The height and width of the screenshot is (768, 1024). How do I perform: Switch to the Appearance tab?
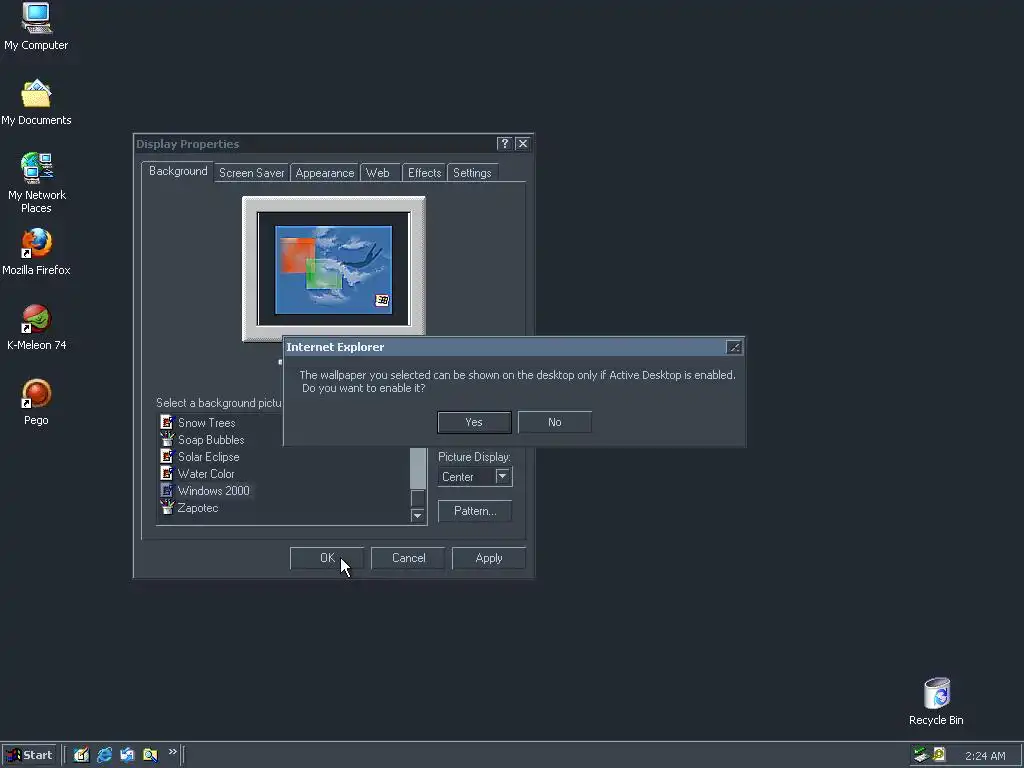325,173
